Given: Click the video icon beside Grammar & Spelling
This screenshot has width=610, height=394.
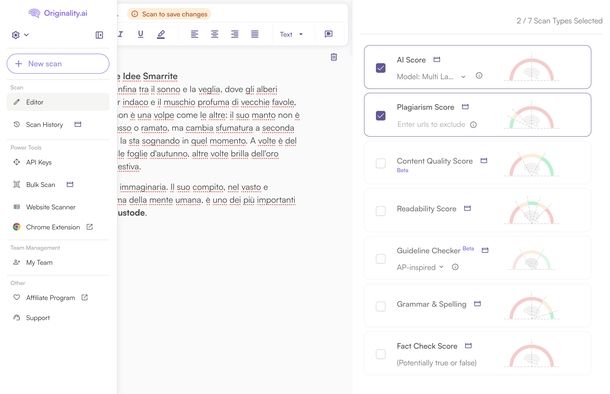Looking at the screenshot, I should pyautogui.click(x=477, y=304).
